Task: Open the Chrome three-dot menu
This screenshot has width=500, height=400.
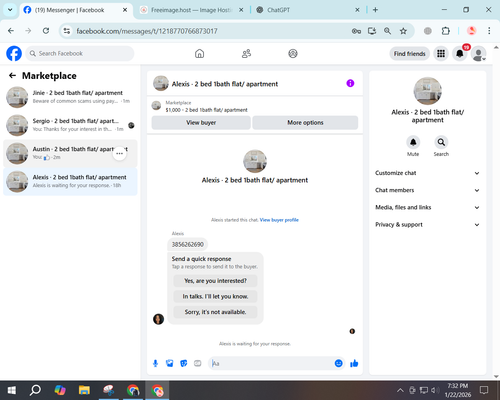Action: point(489,31)
